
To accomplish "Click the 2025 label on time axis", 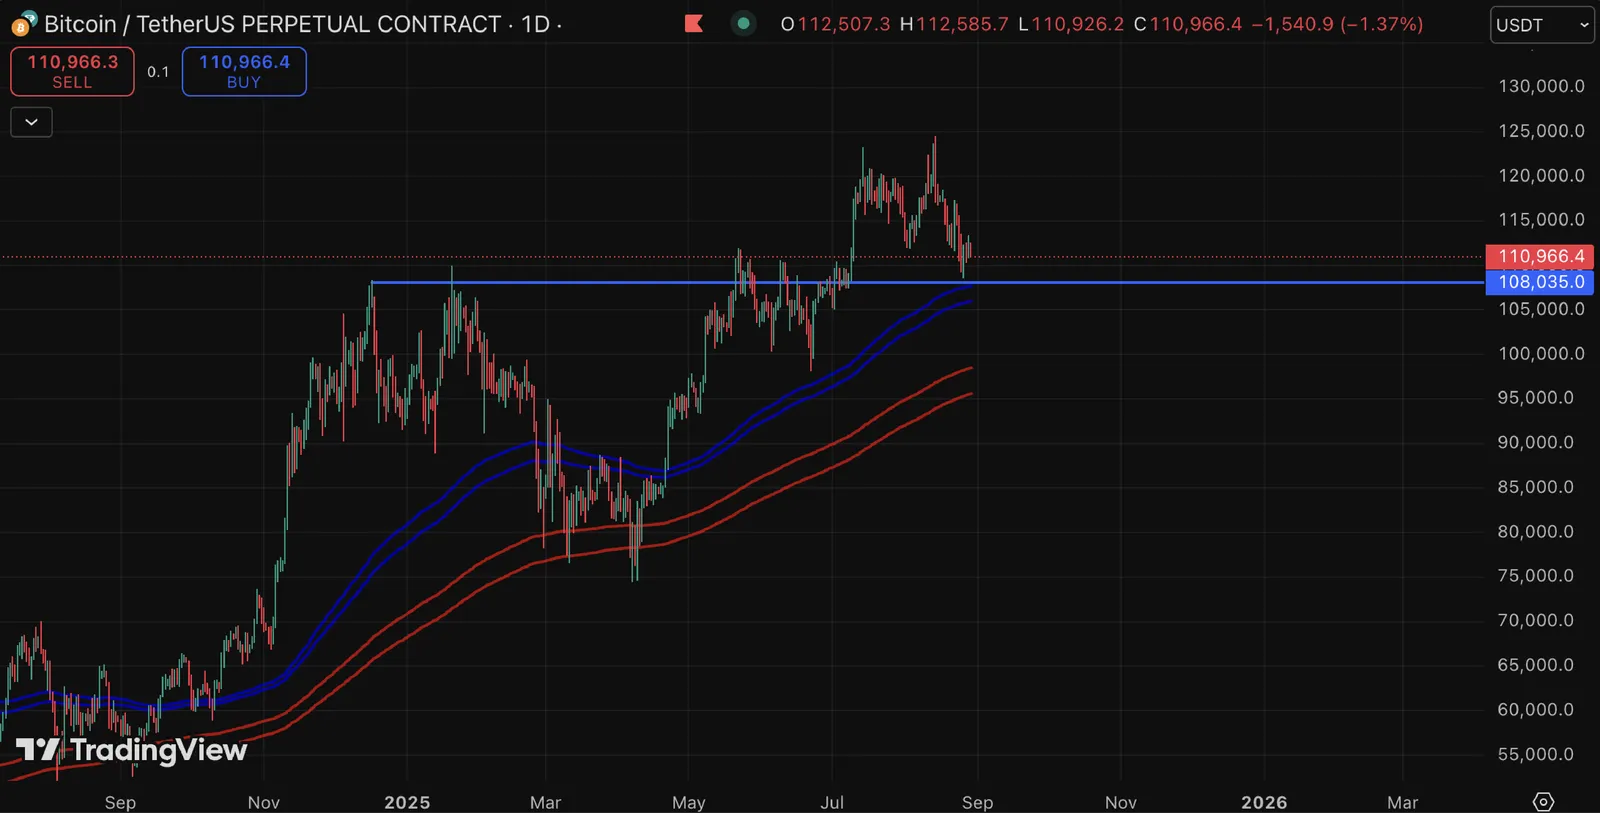I will coord(407,802).
